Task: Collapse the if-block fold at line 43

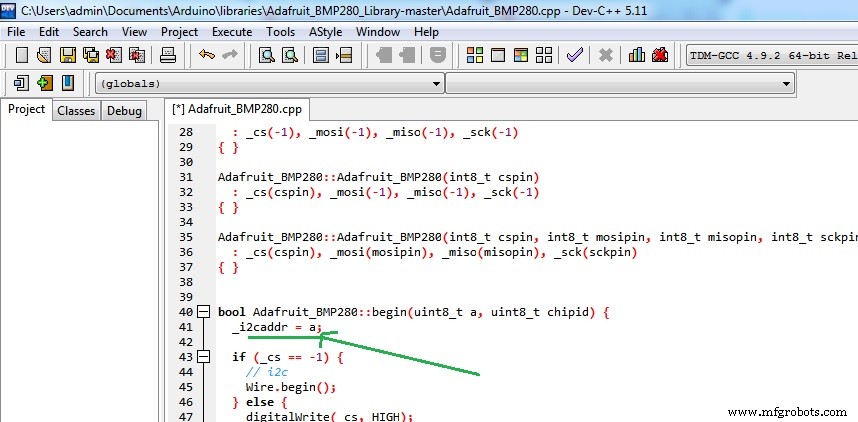Action: coord(204,357)
